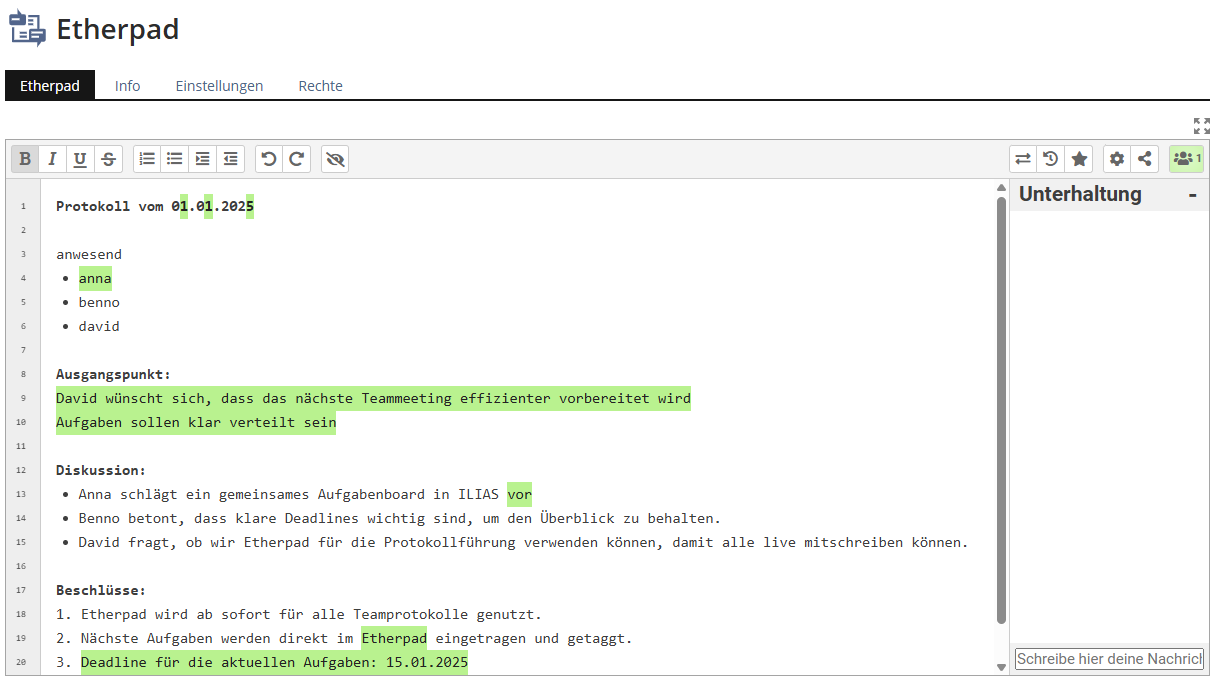Collapse the Unterhaltung chat panel
Screen dimensions: 1214x681
[1192, 195]
